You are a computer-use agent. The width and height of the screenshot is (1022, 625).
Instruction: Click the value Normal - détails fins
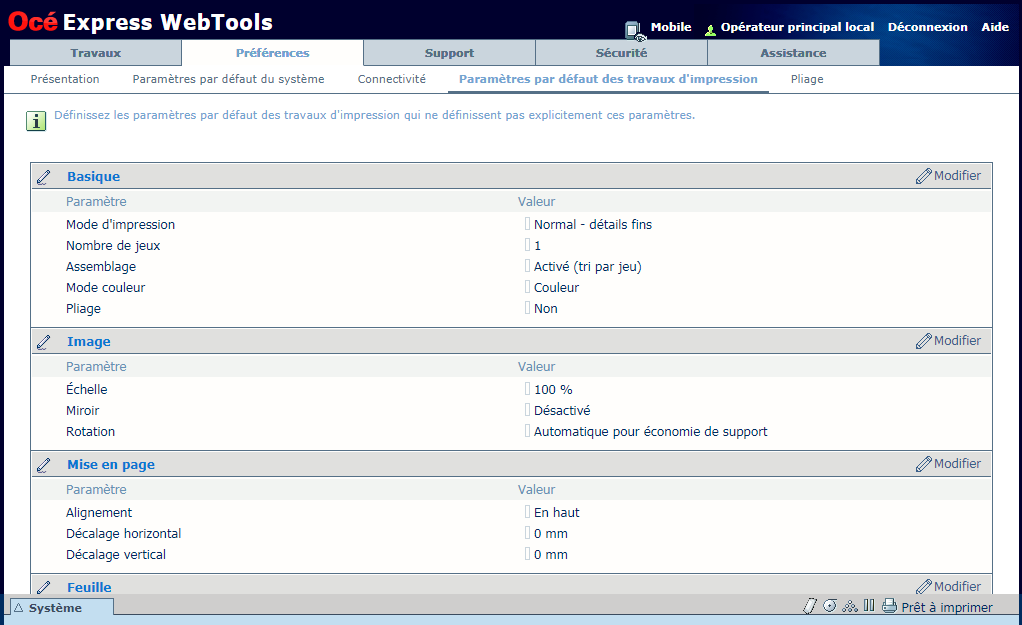coord(592,224)
